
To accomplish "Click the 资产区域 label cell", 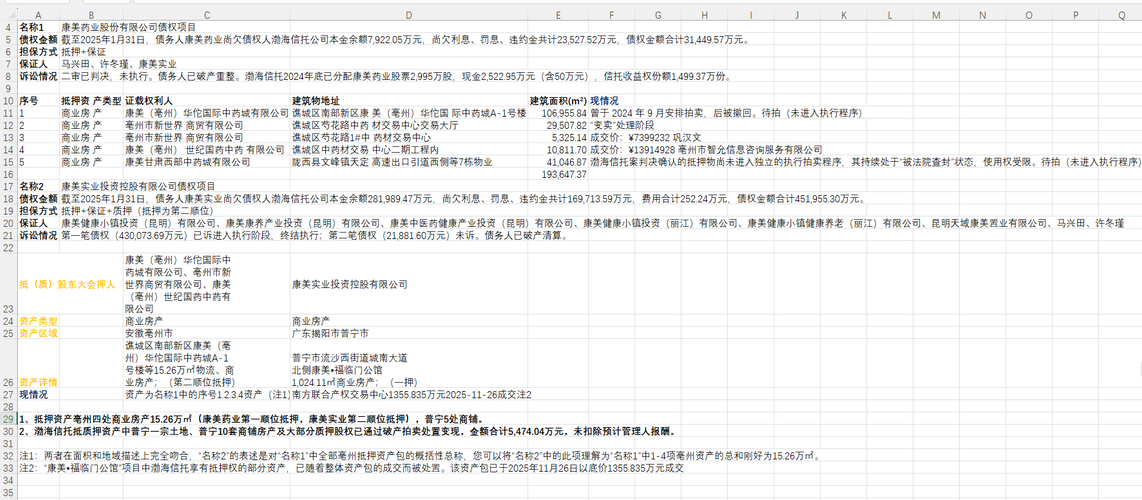I will 38,333.
